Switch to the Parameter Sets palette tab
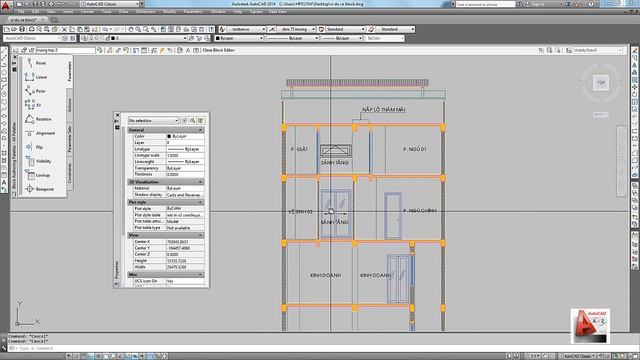This screenshot has height=360, width=640. click(69, 139)
